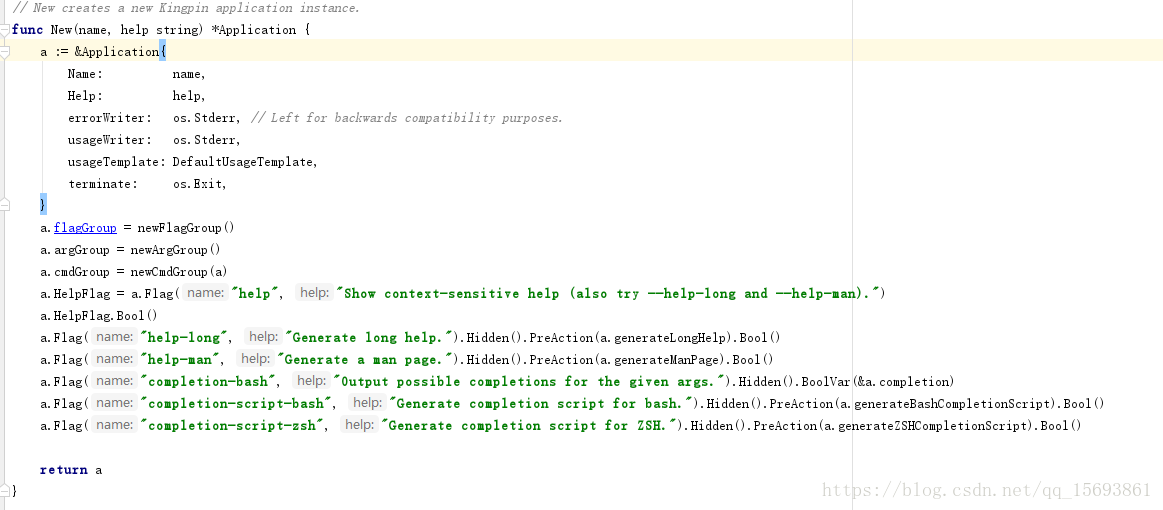Place the cursor on the &Application text
This screenshot has width=1163, height=510.
click(116, 52)
